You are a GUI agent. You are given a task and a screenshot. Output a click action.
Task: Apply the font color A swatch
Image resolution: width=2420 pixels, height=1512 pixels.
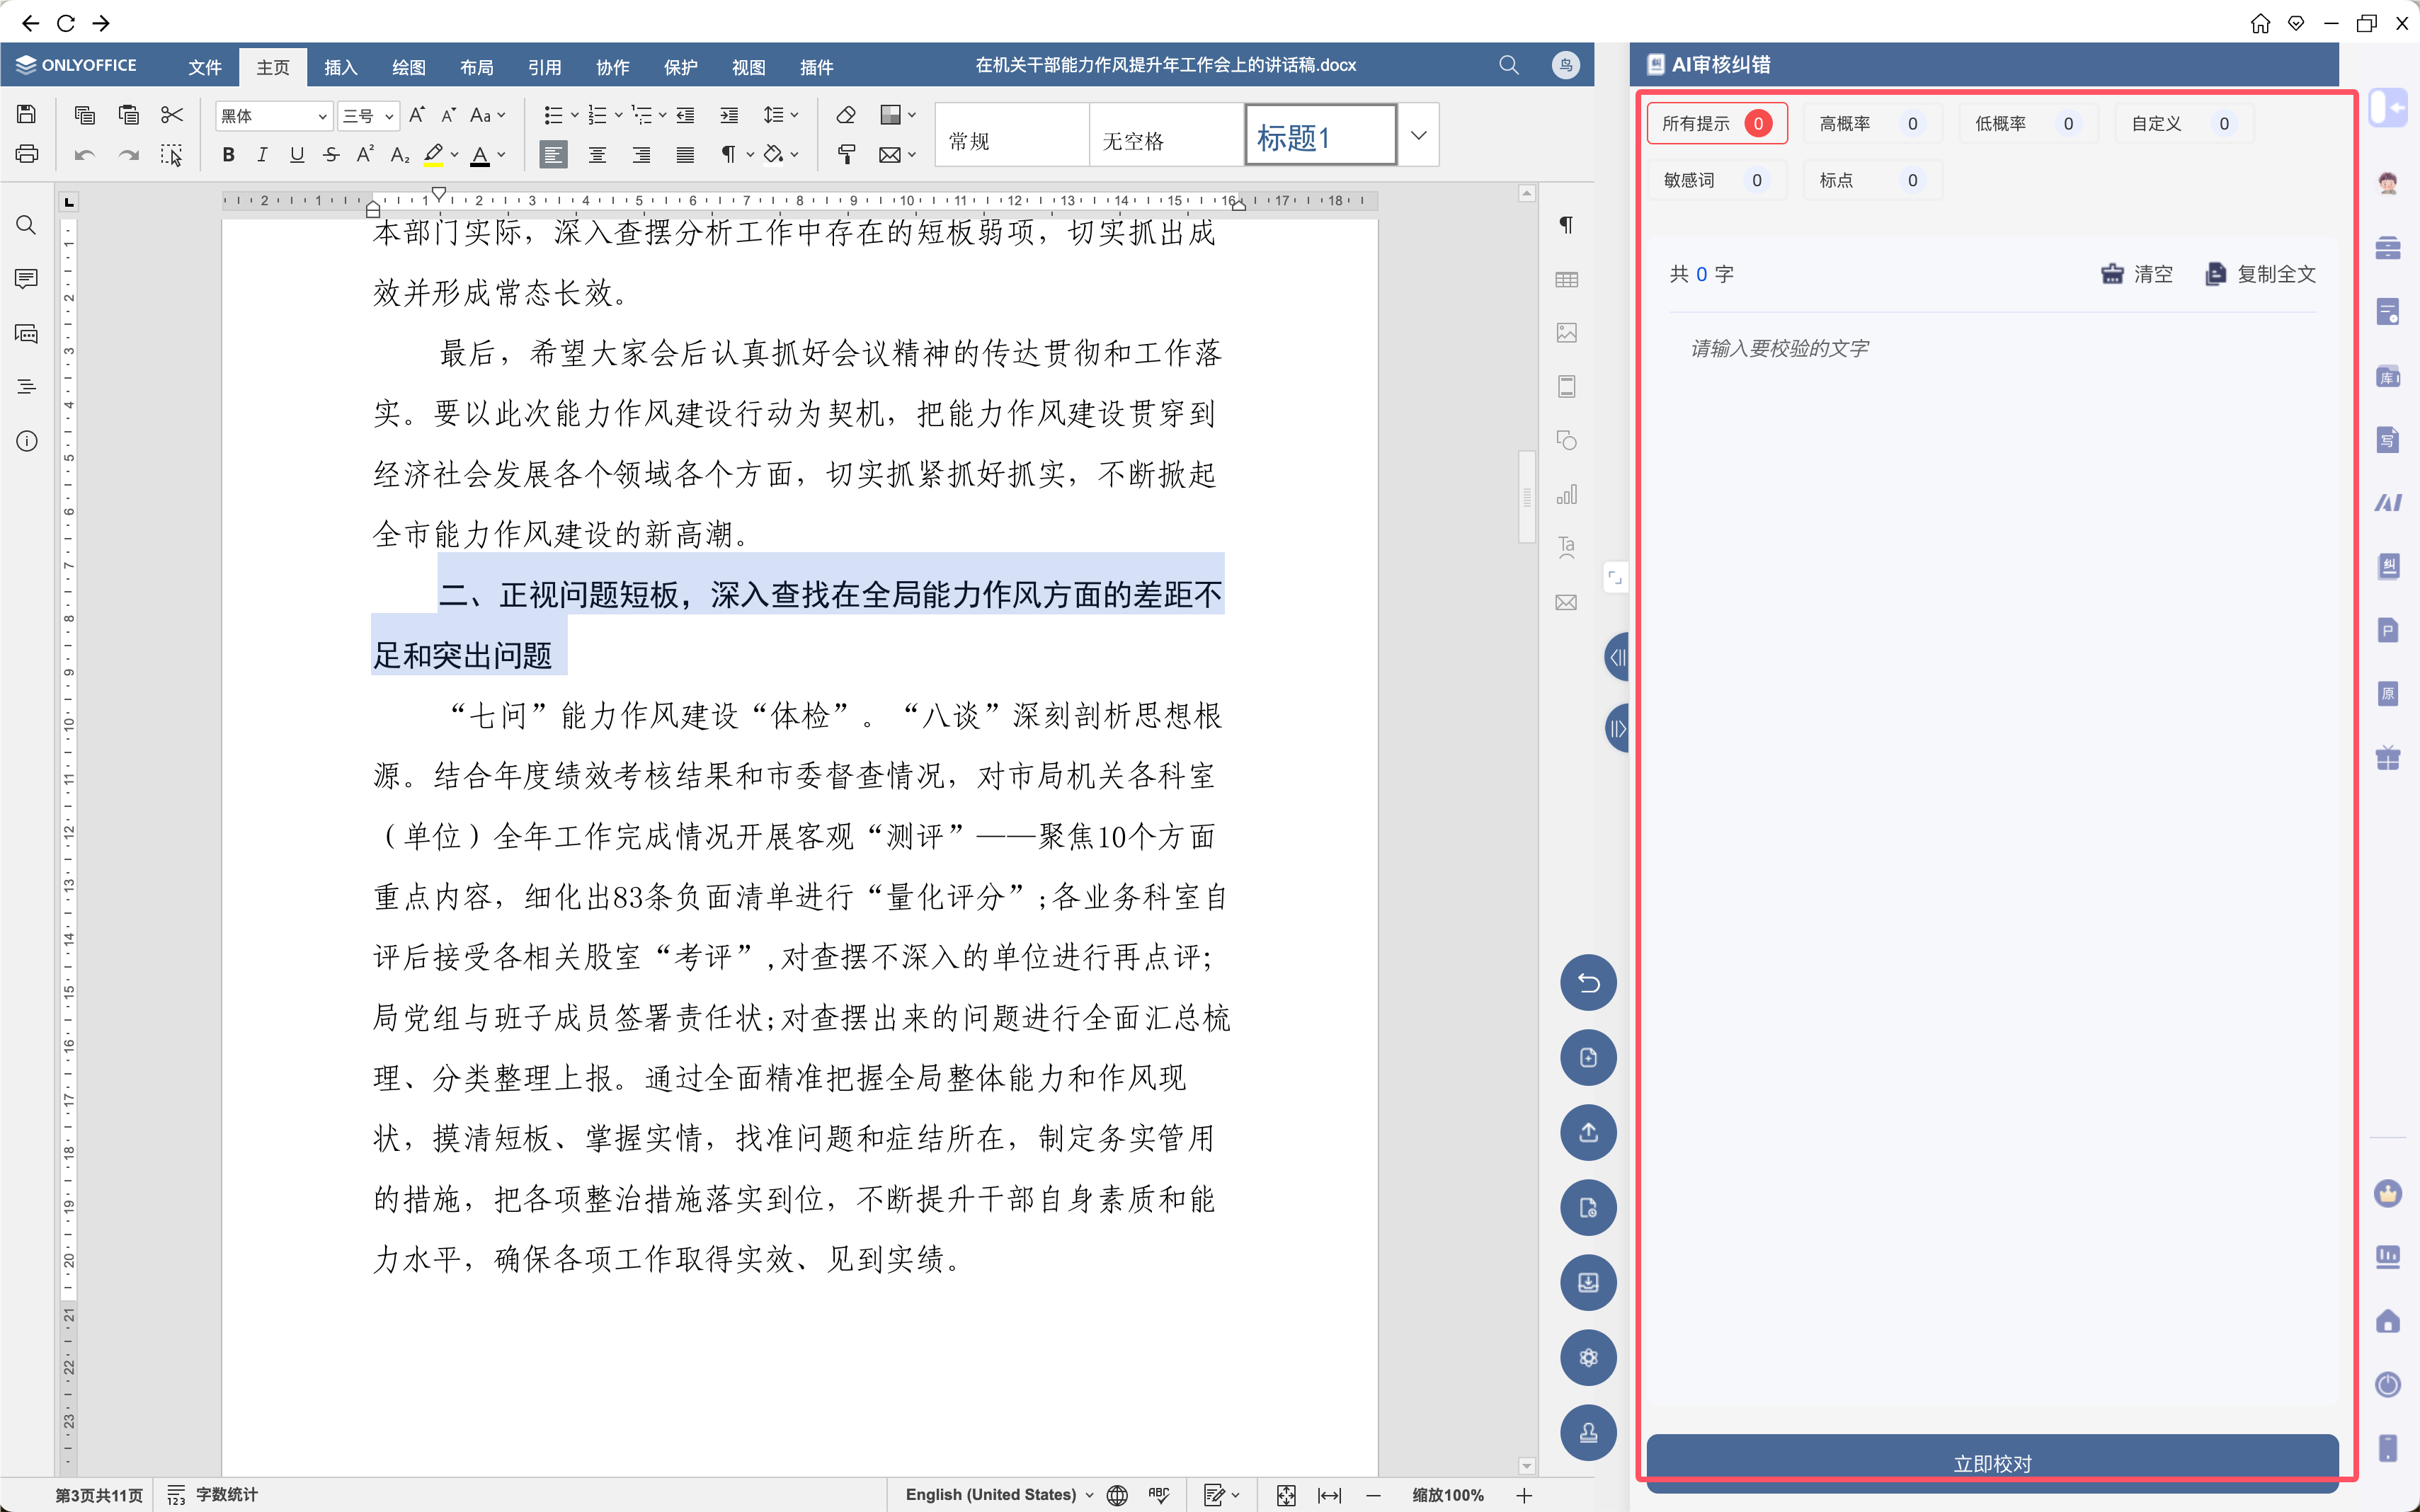tap(480, 155)
